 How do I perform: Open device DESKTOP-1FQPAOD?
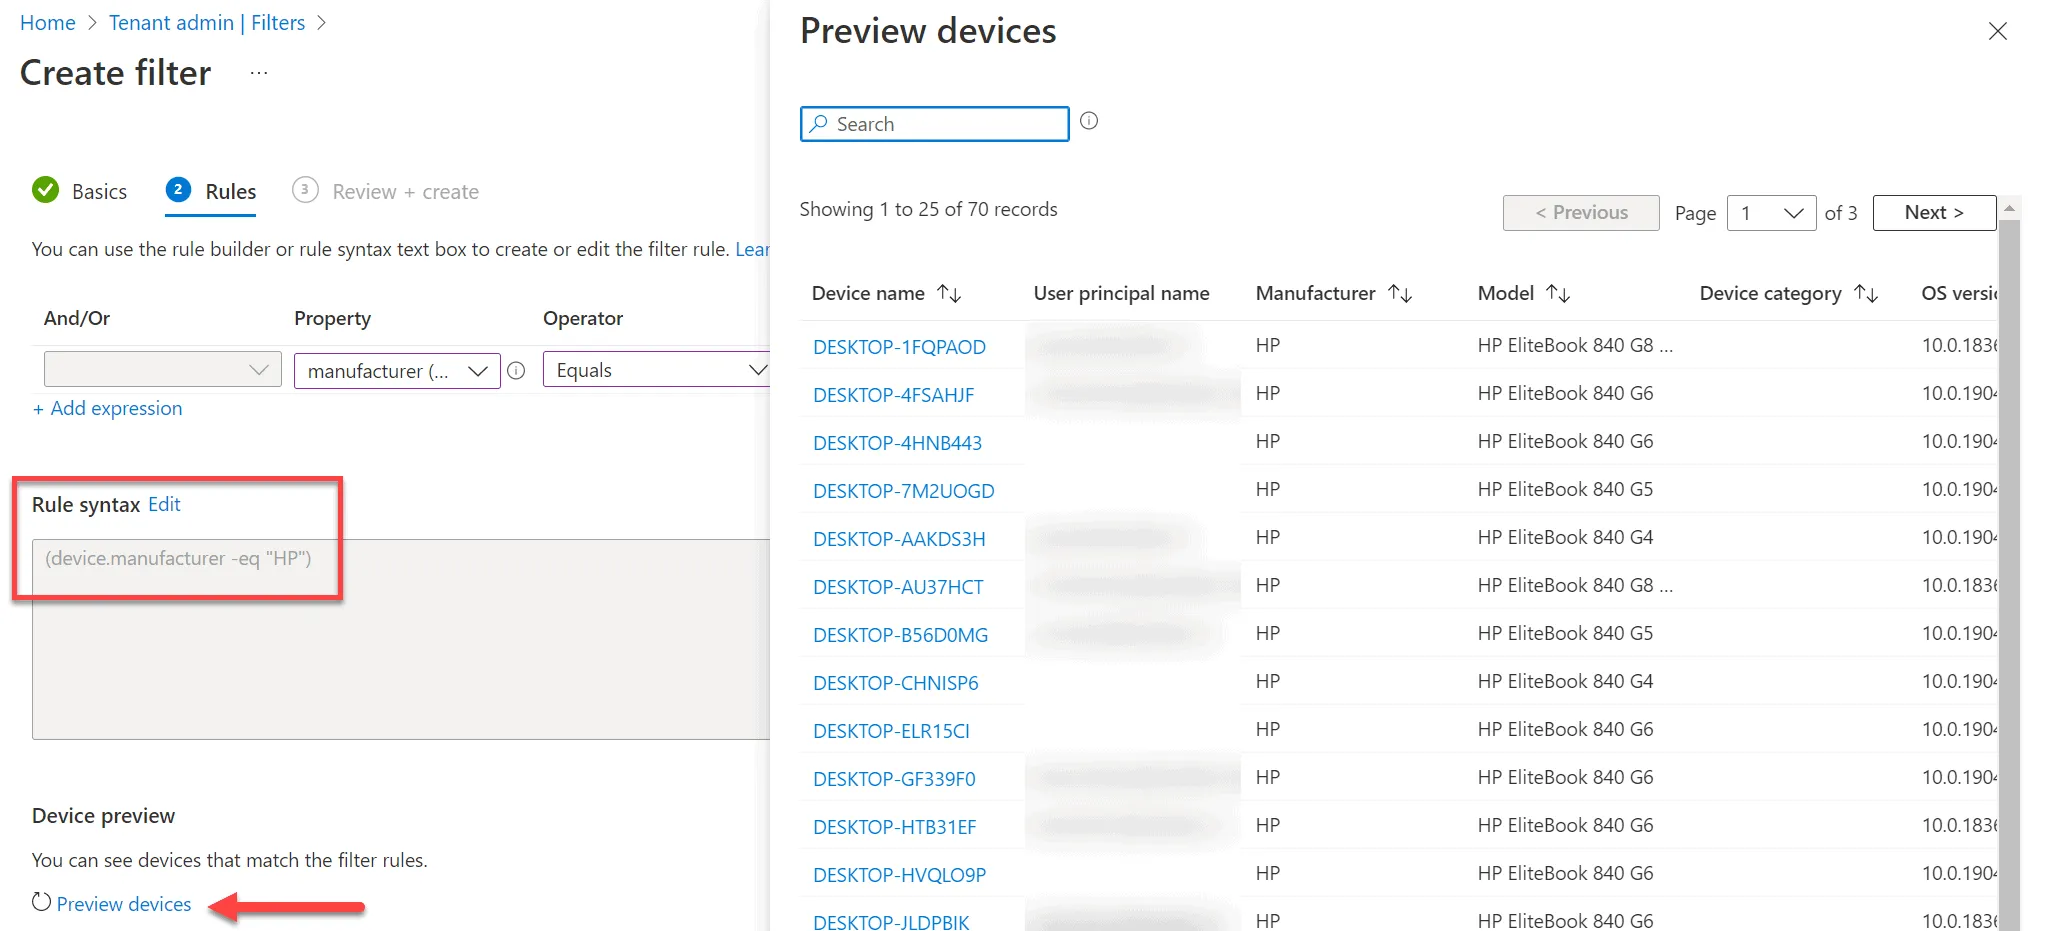(899, 347)
